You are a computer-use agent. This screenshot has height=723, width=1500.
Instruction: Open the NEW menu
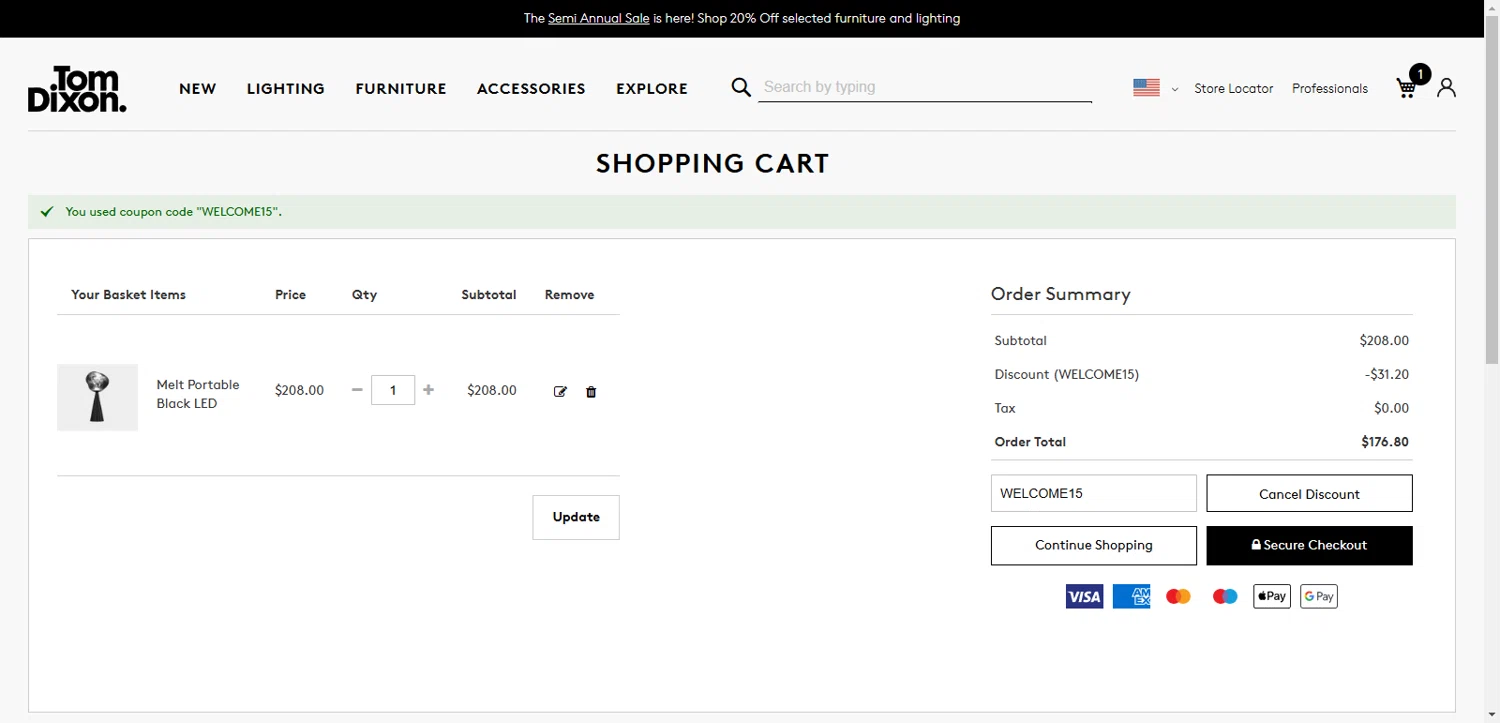click(198, 89)
